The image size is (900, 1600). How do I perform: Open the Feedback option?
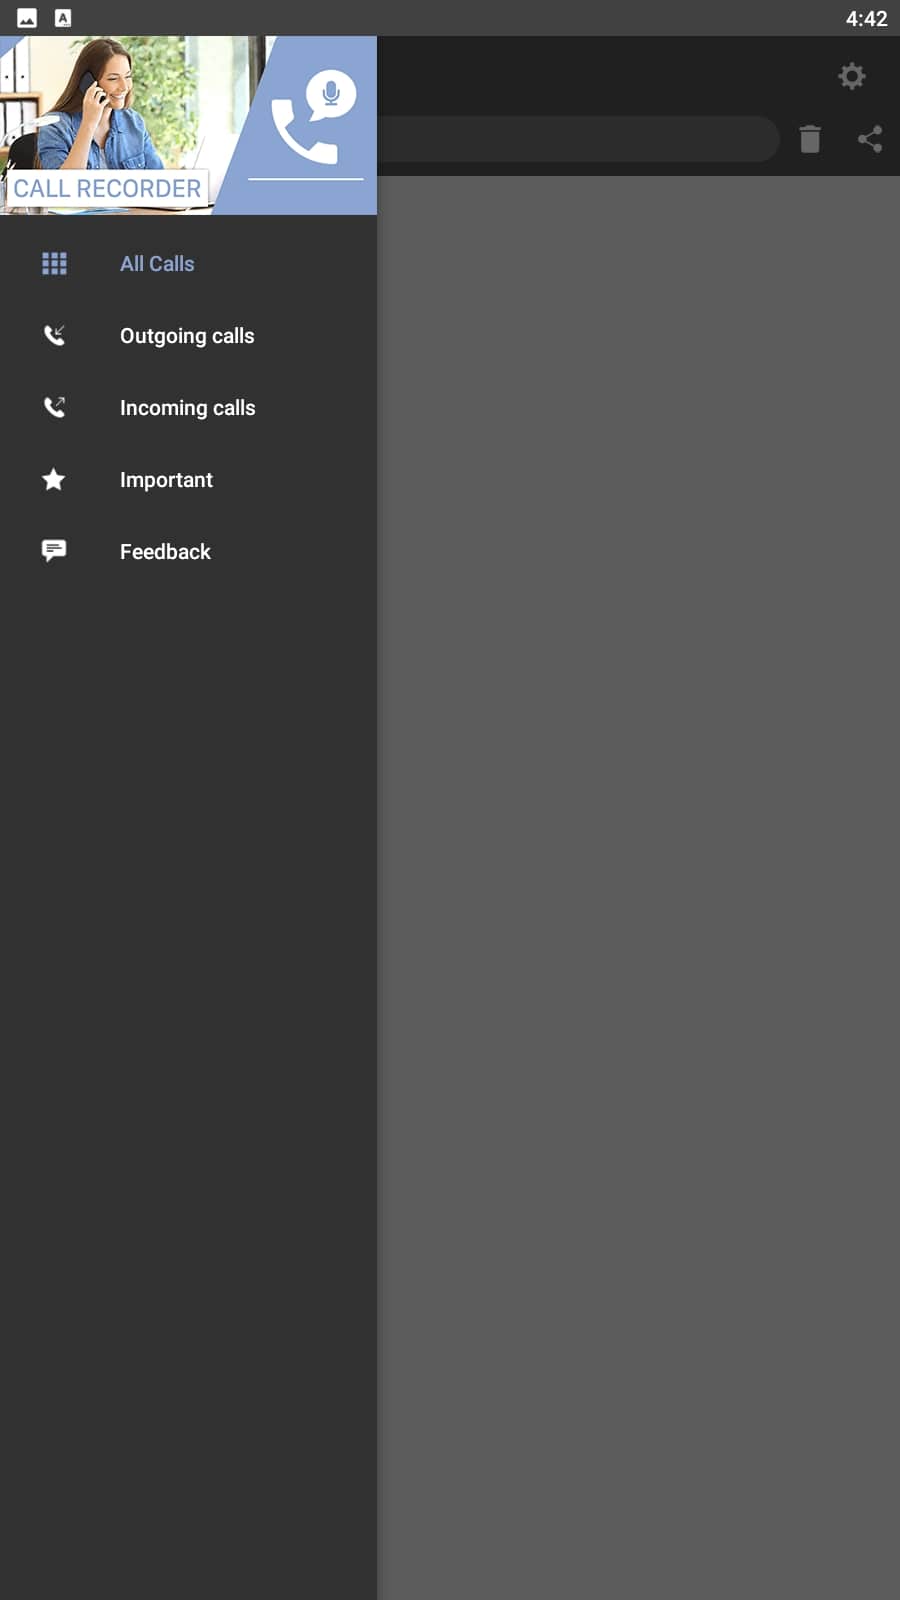coord(188,552)
